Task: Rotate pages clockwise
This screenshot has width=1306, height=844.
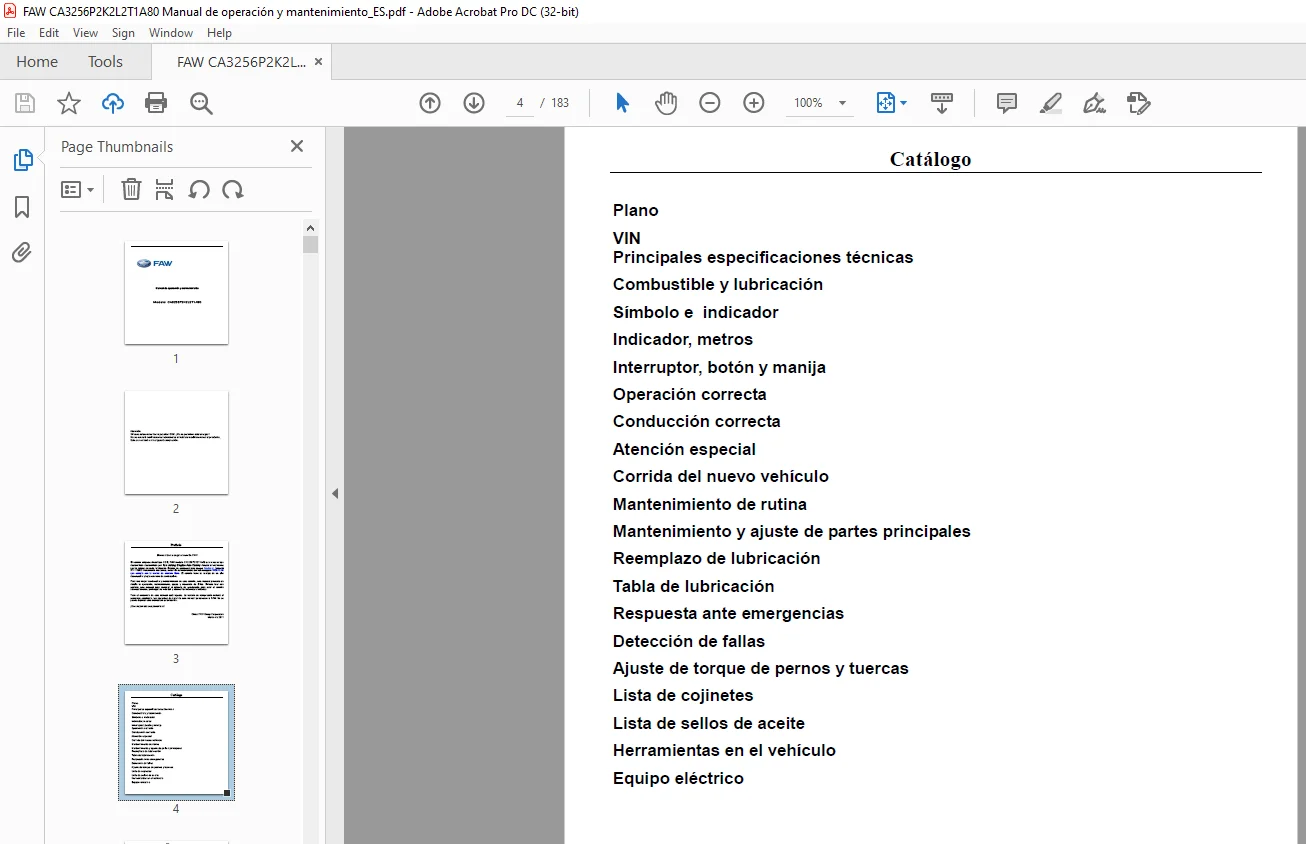Action: (233, 189)
